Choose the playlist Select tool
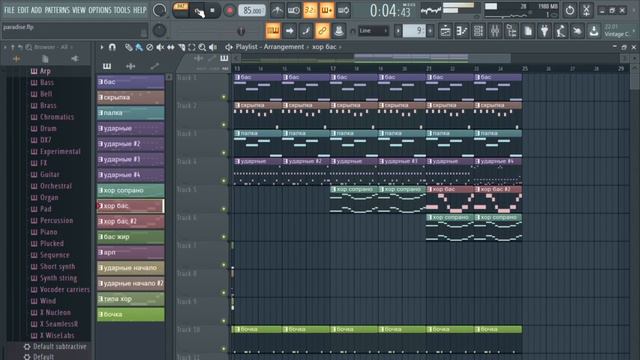Image resolution: width=640 pixels, height=360 pixels. tap(192, 47)
